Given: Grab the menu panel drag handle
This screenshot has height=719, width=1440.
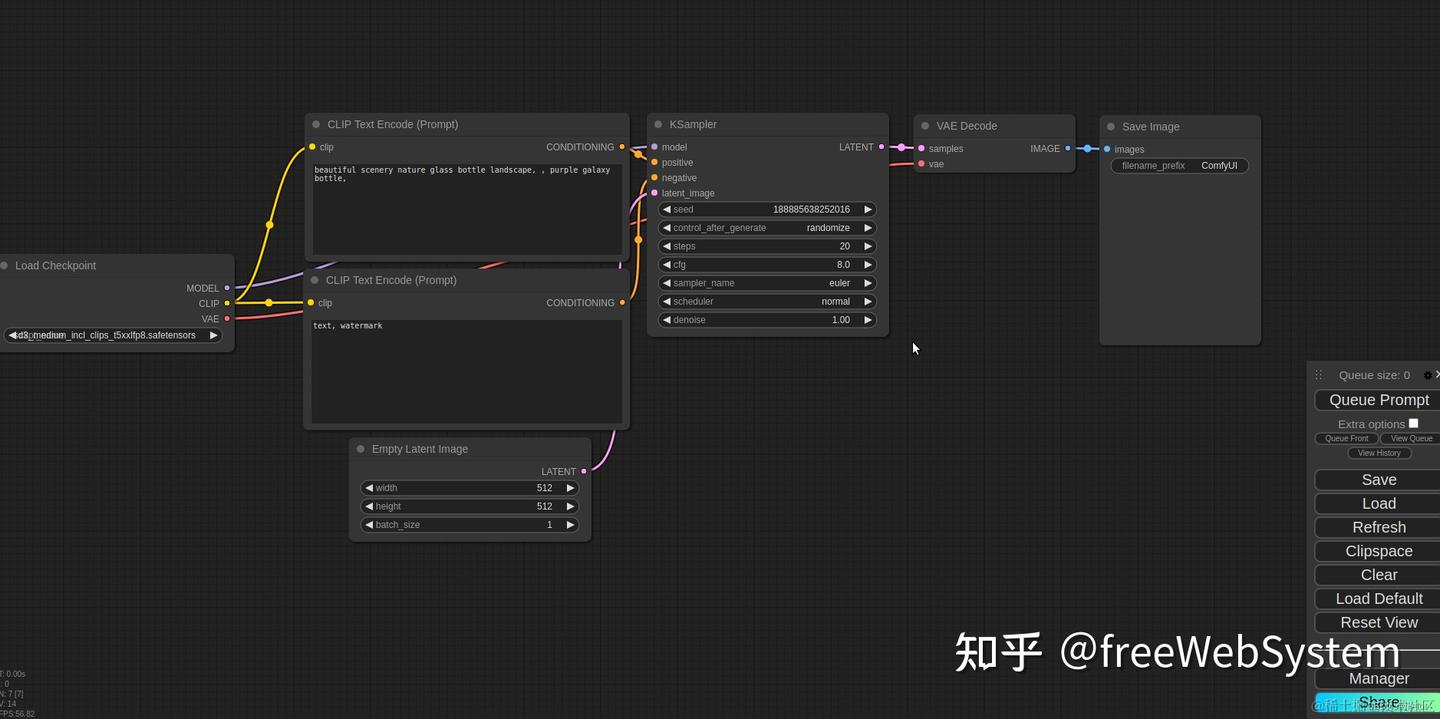Looking at the screenshot, I should [1318, 375].
